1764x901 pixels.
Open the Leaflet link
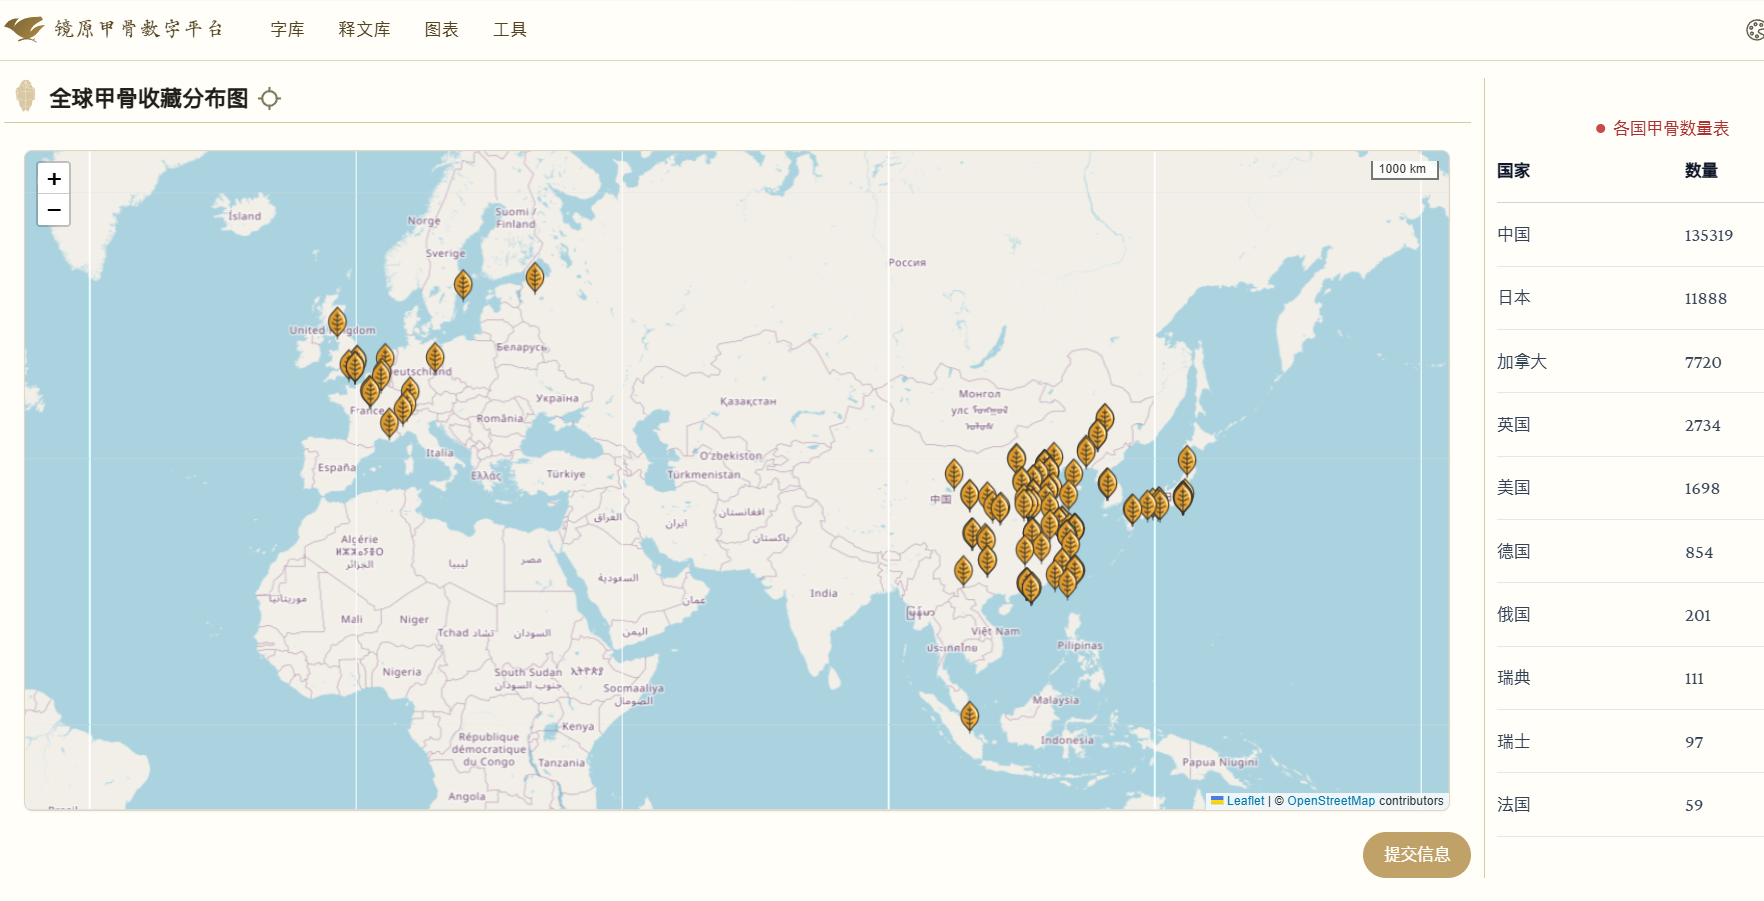[1245, 801]
